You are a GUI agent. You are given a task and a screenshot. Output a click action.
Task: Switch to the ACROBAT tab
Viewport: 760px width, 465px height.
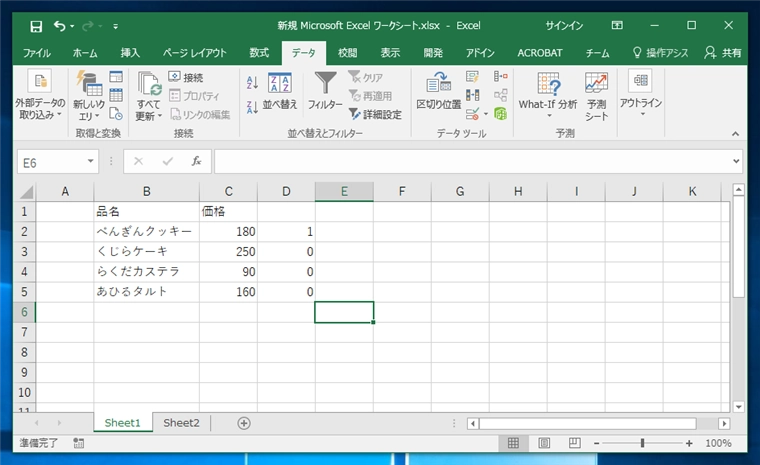pyautogui.click(x=539, y=53)
